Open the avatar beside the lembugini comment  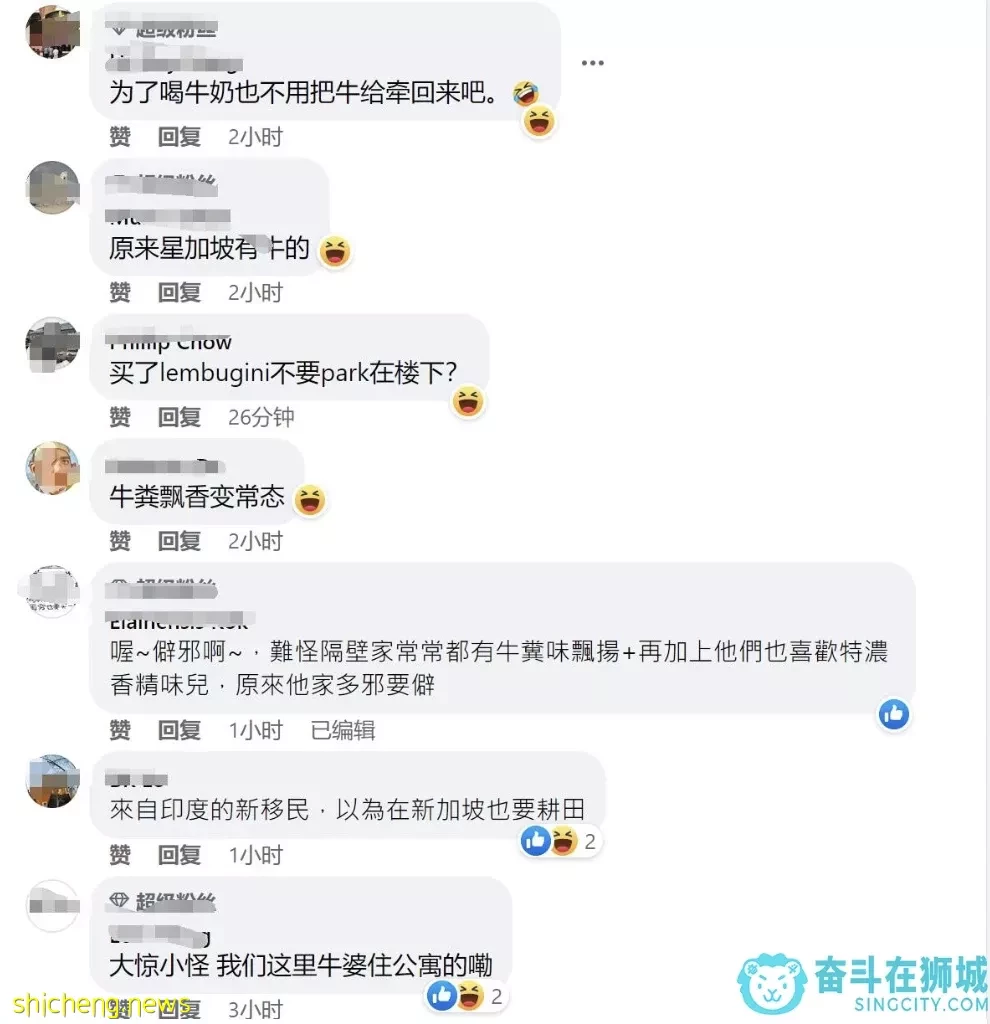click(x=52, y=344)
